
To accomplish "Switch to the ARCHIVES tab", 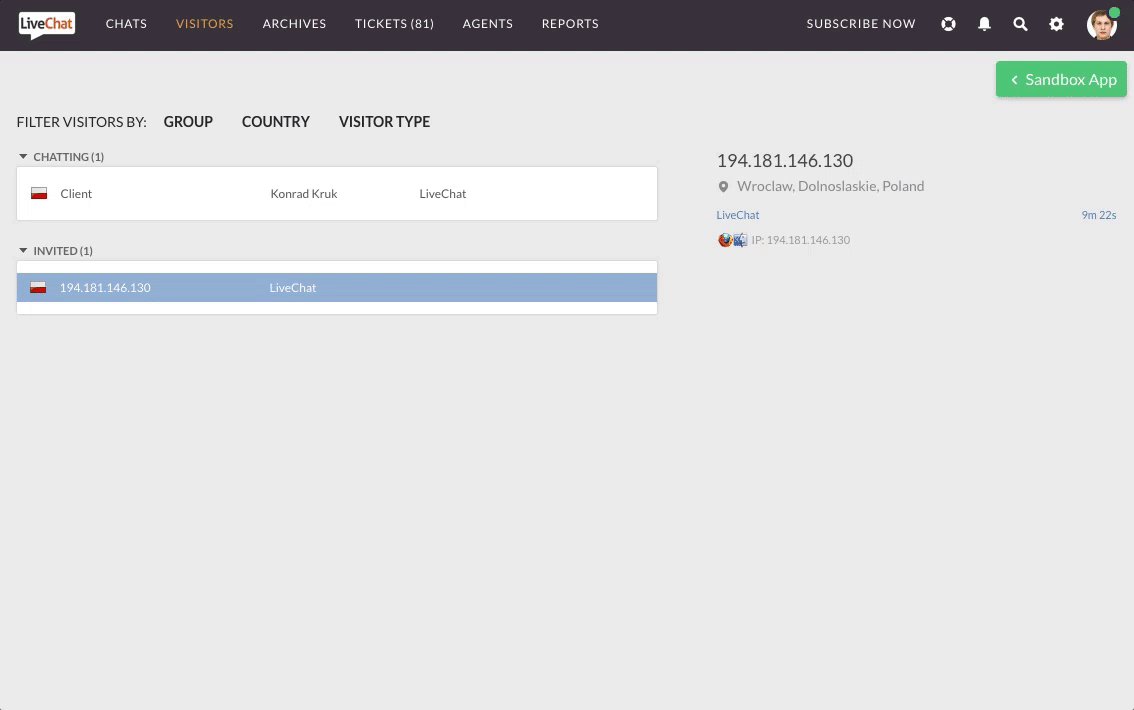I will pos(294,23).
